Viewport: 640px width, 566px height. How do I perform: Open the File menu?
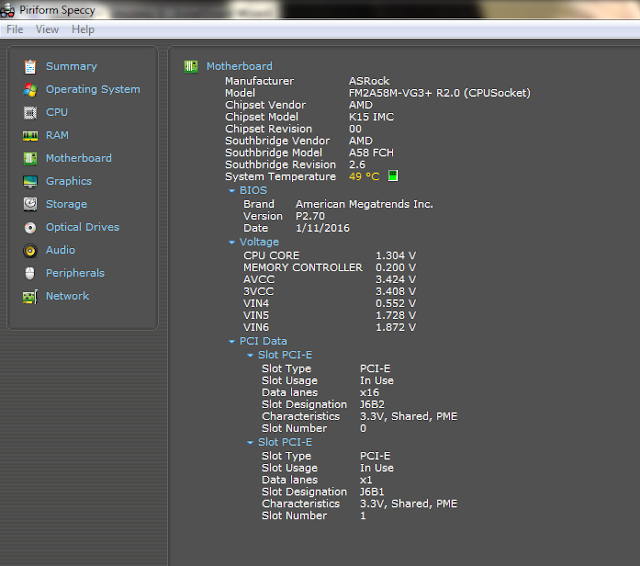[x=15, y=29]
